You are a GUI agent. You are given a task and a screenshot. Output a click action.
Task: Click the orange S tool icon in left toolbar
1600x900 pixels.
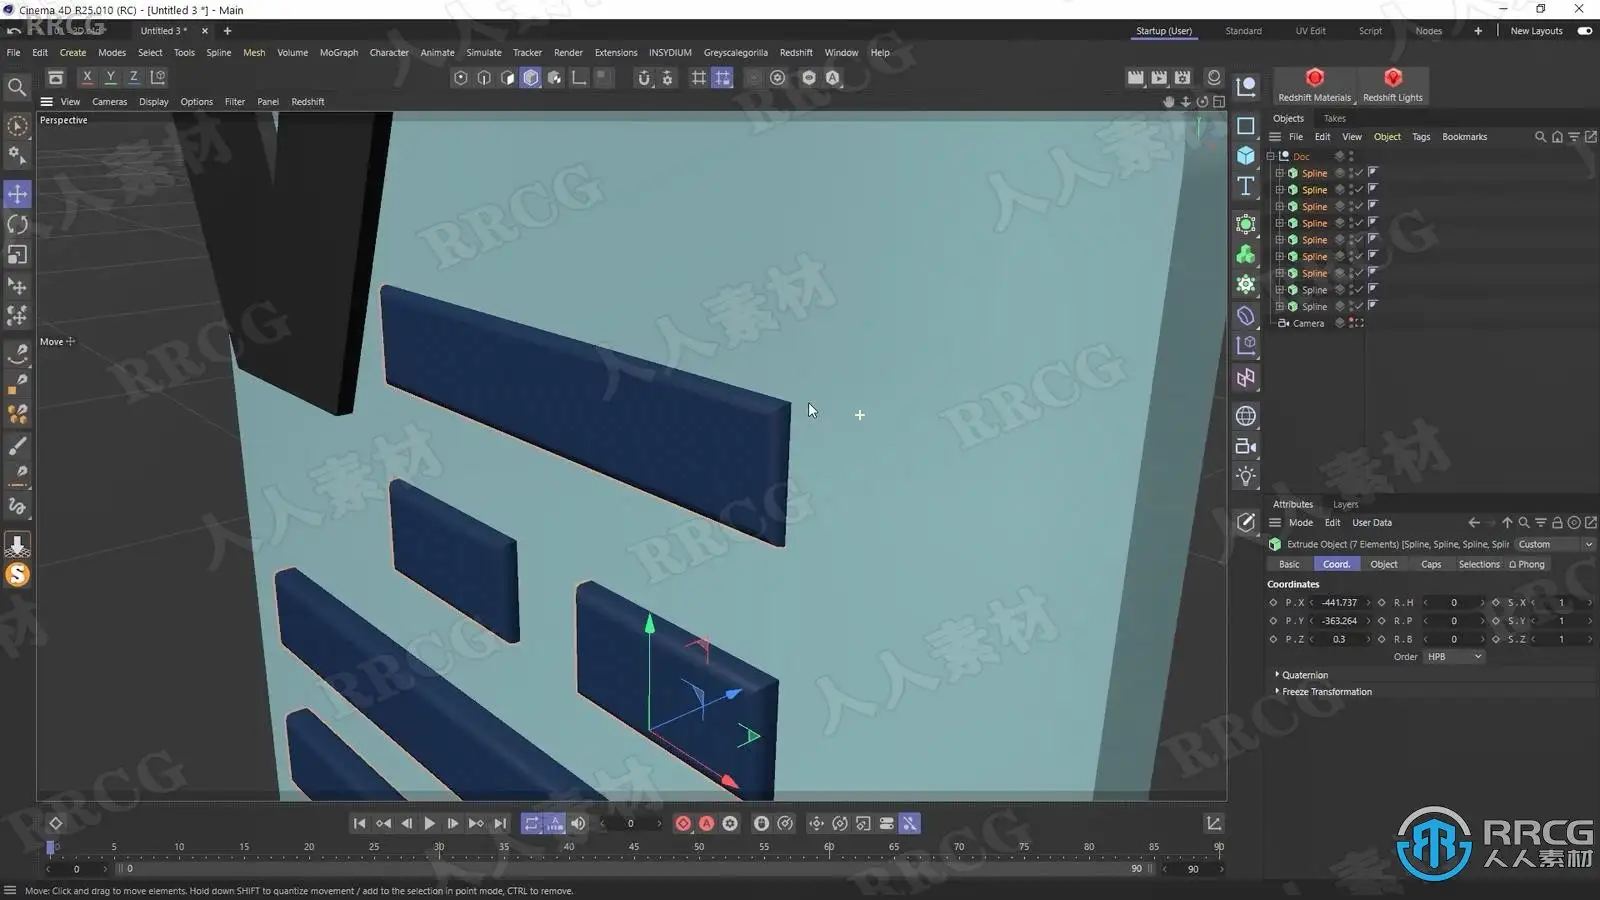pos(17,575)
